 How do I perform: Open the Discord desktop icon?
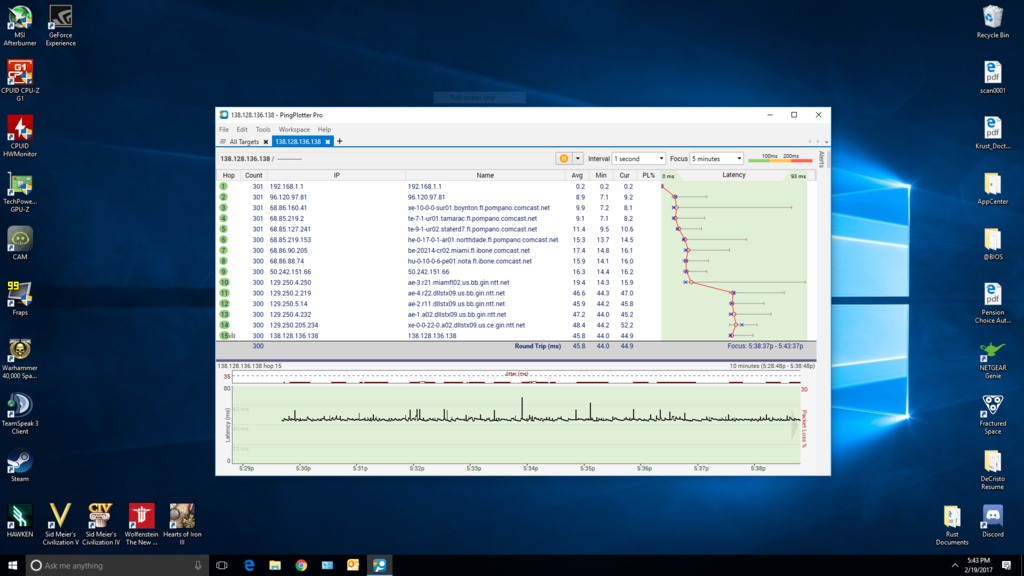pos(993,521)
